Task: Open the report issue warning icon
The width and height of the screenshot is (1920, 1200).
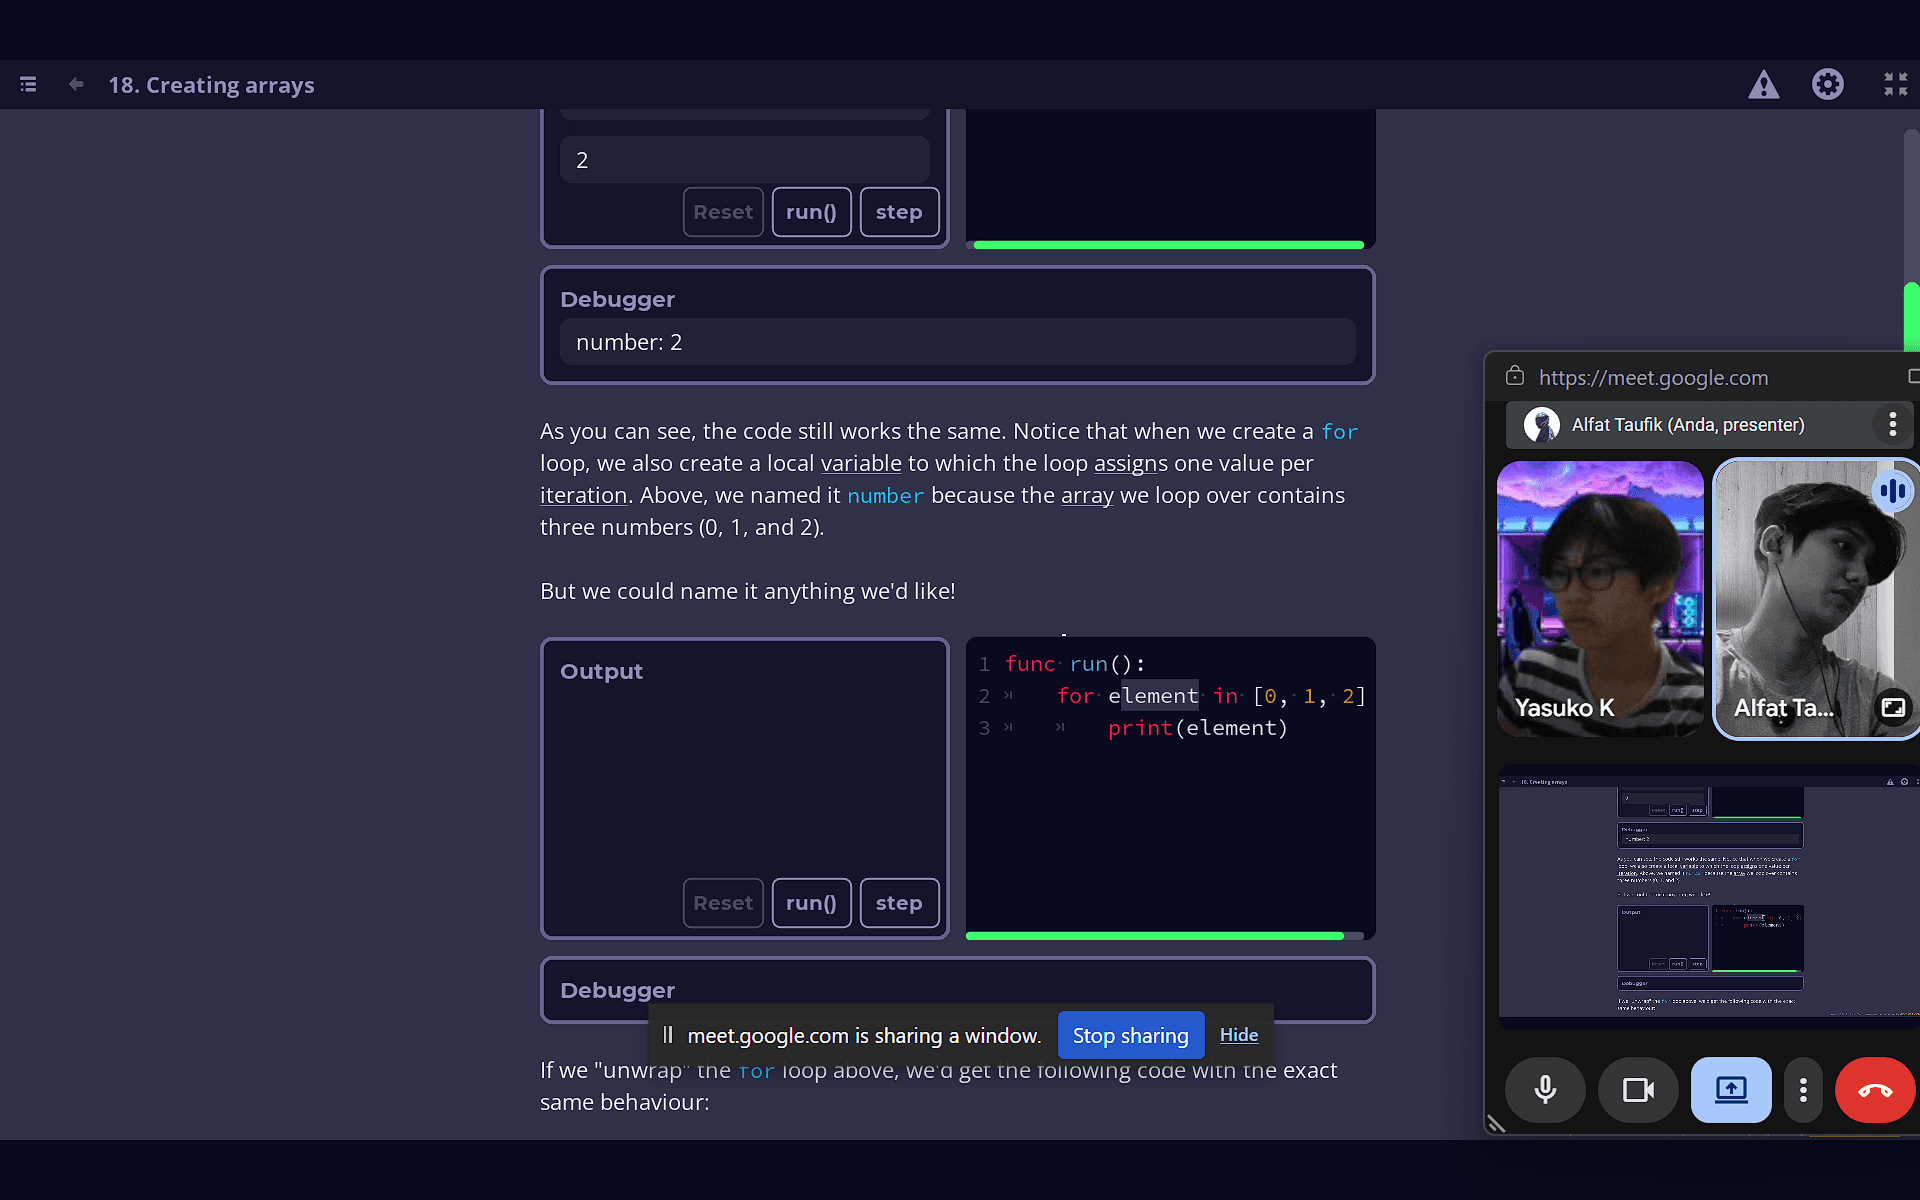Action: (x=1764, y=84)
